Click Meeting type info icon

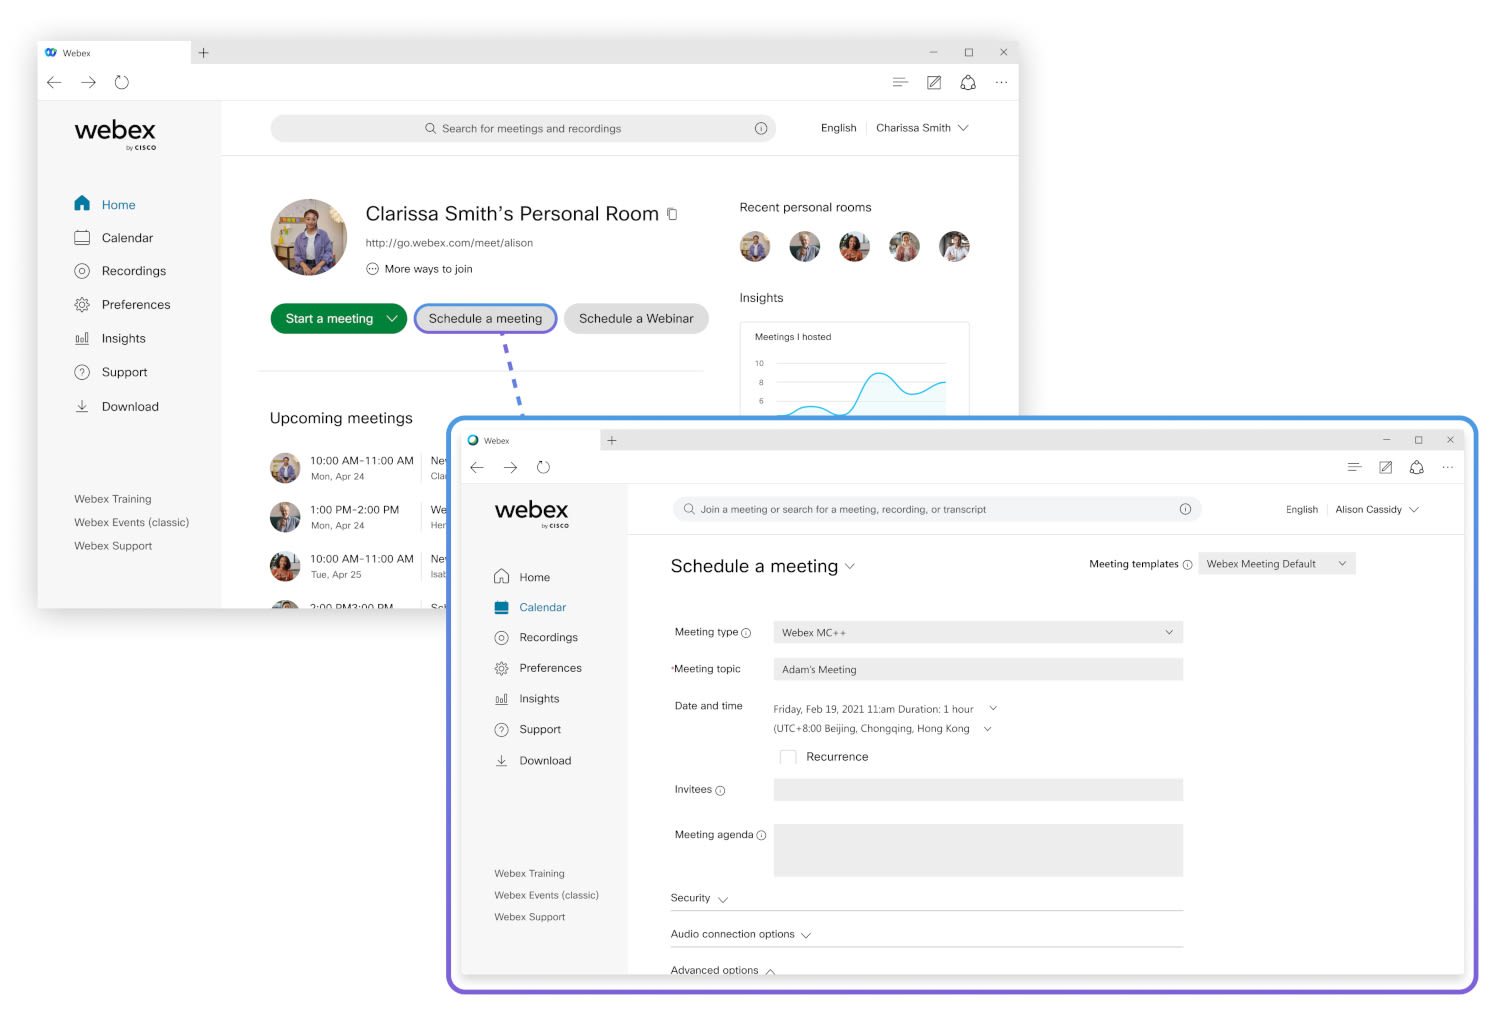click(746, 633)
